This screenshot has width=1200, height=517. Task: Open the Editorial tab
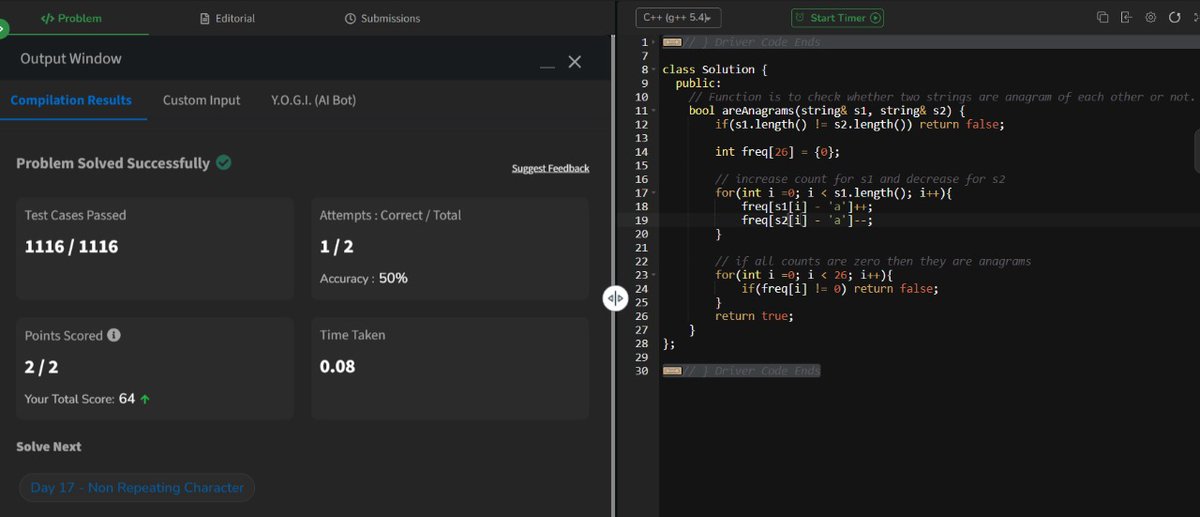point(228,18)
